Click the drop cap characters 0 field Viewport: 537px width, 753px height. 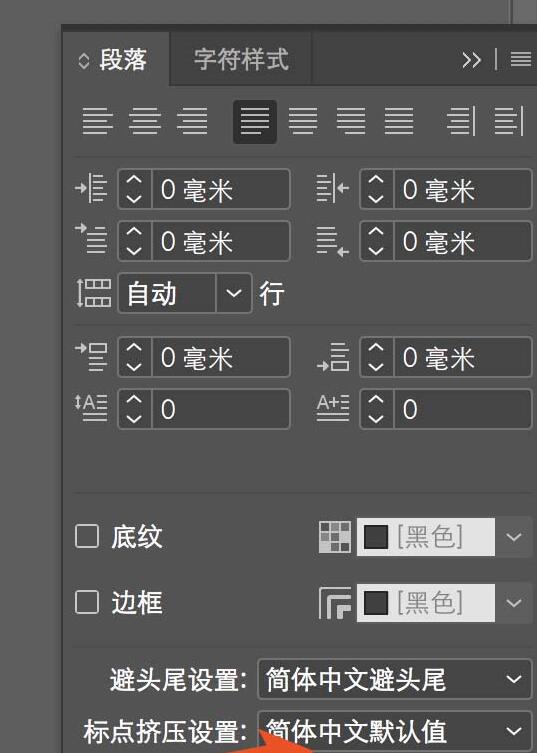pyautogui.click(x=463, y=409)
